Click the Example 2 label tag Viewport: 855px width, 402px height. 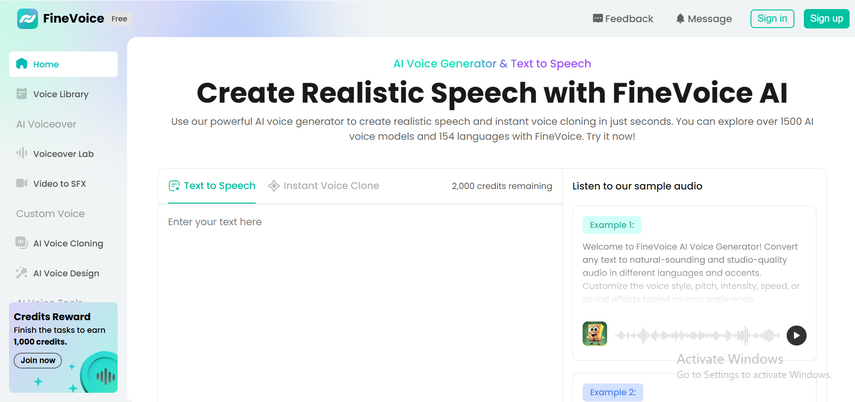coord(613,392)
